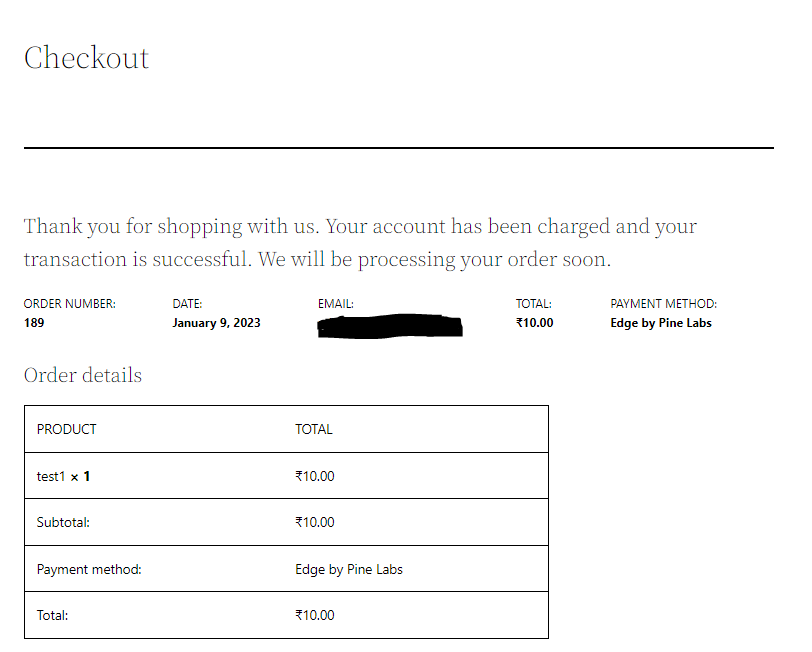The height and width of the screenshot is (652, 812).
Task: Click the date January 9, 2023
Action: [216, 323]
